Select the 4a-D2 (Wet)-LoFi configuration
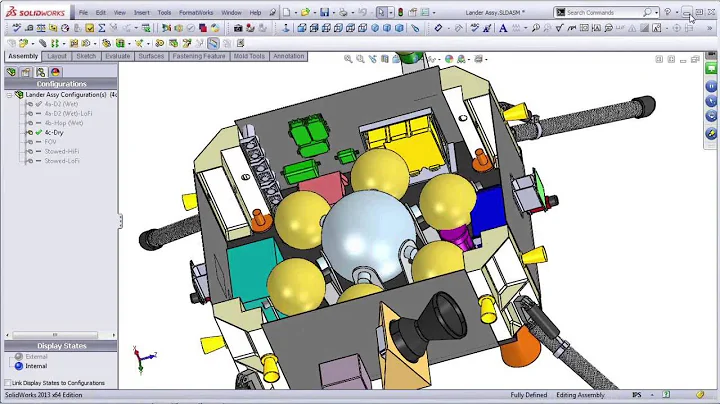Viewport: 720px width, 404px height. coord(68,113)
